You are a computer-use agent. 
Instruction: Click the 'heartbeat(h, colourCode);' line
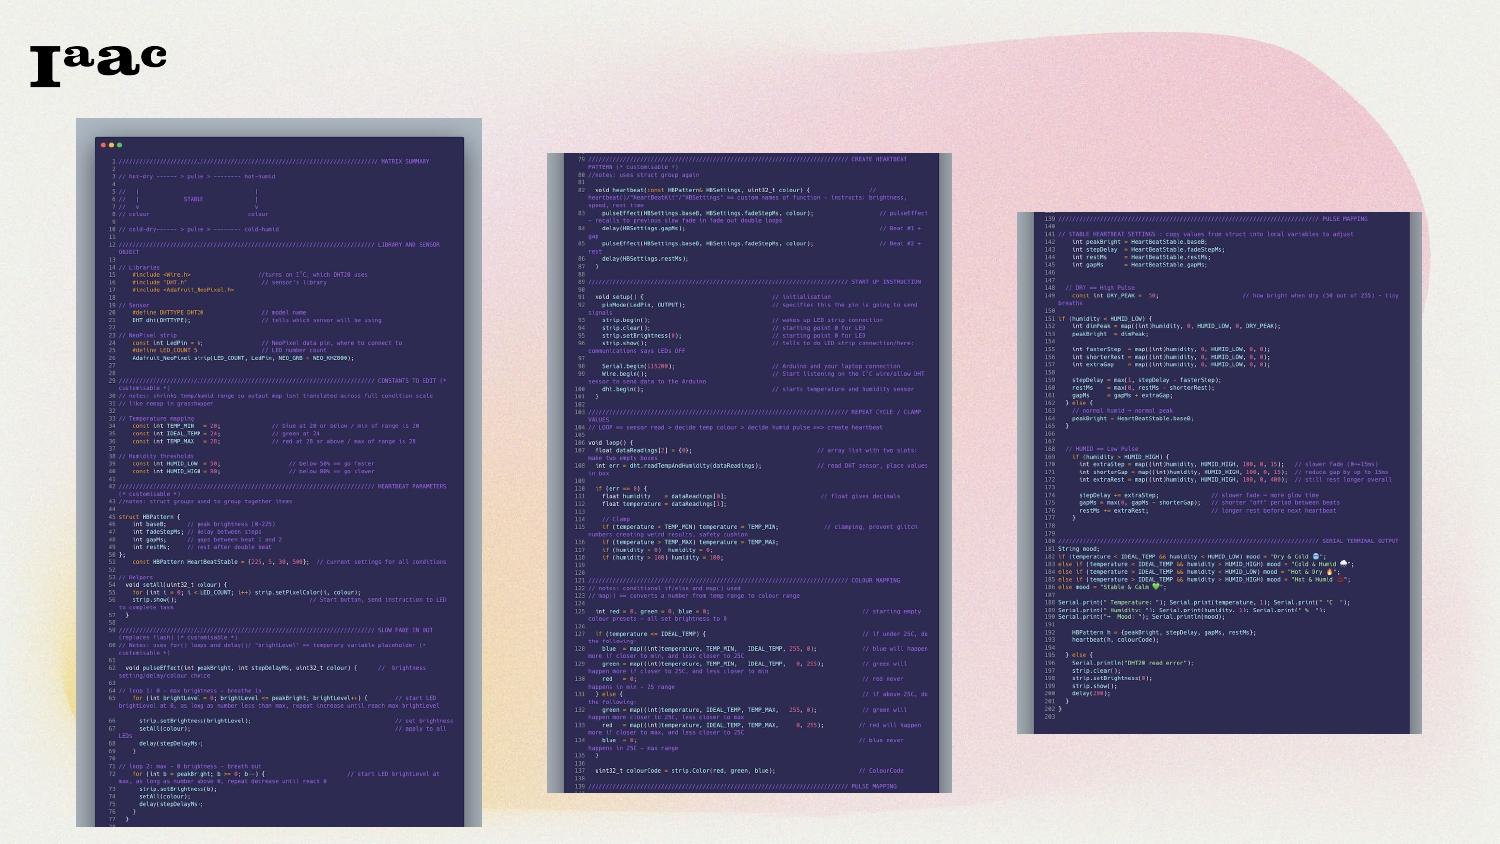[x=1115, y=640]
